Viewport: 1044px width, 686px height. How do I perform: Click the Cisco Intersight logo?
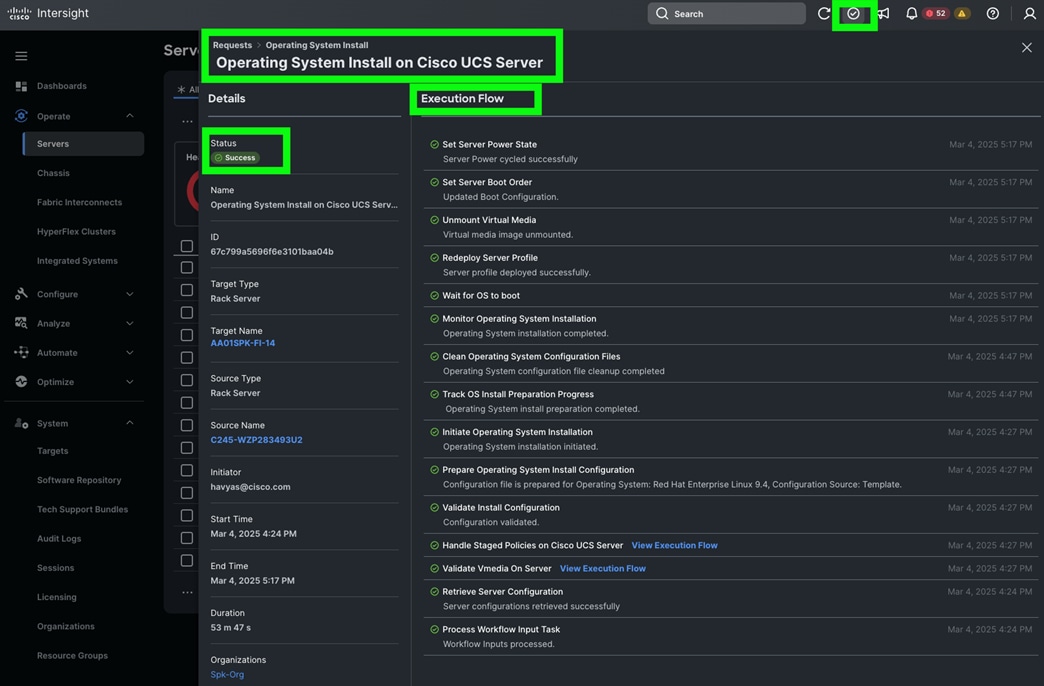[x=47, y=13]
